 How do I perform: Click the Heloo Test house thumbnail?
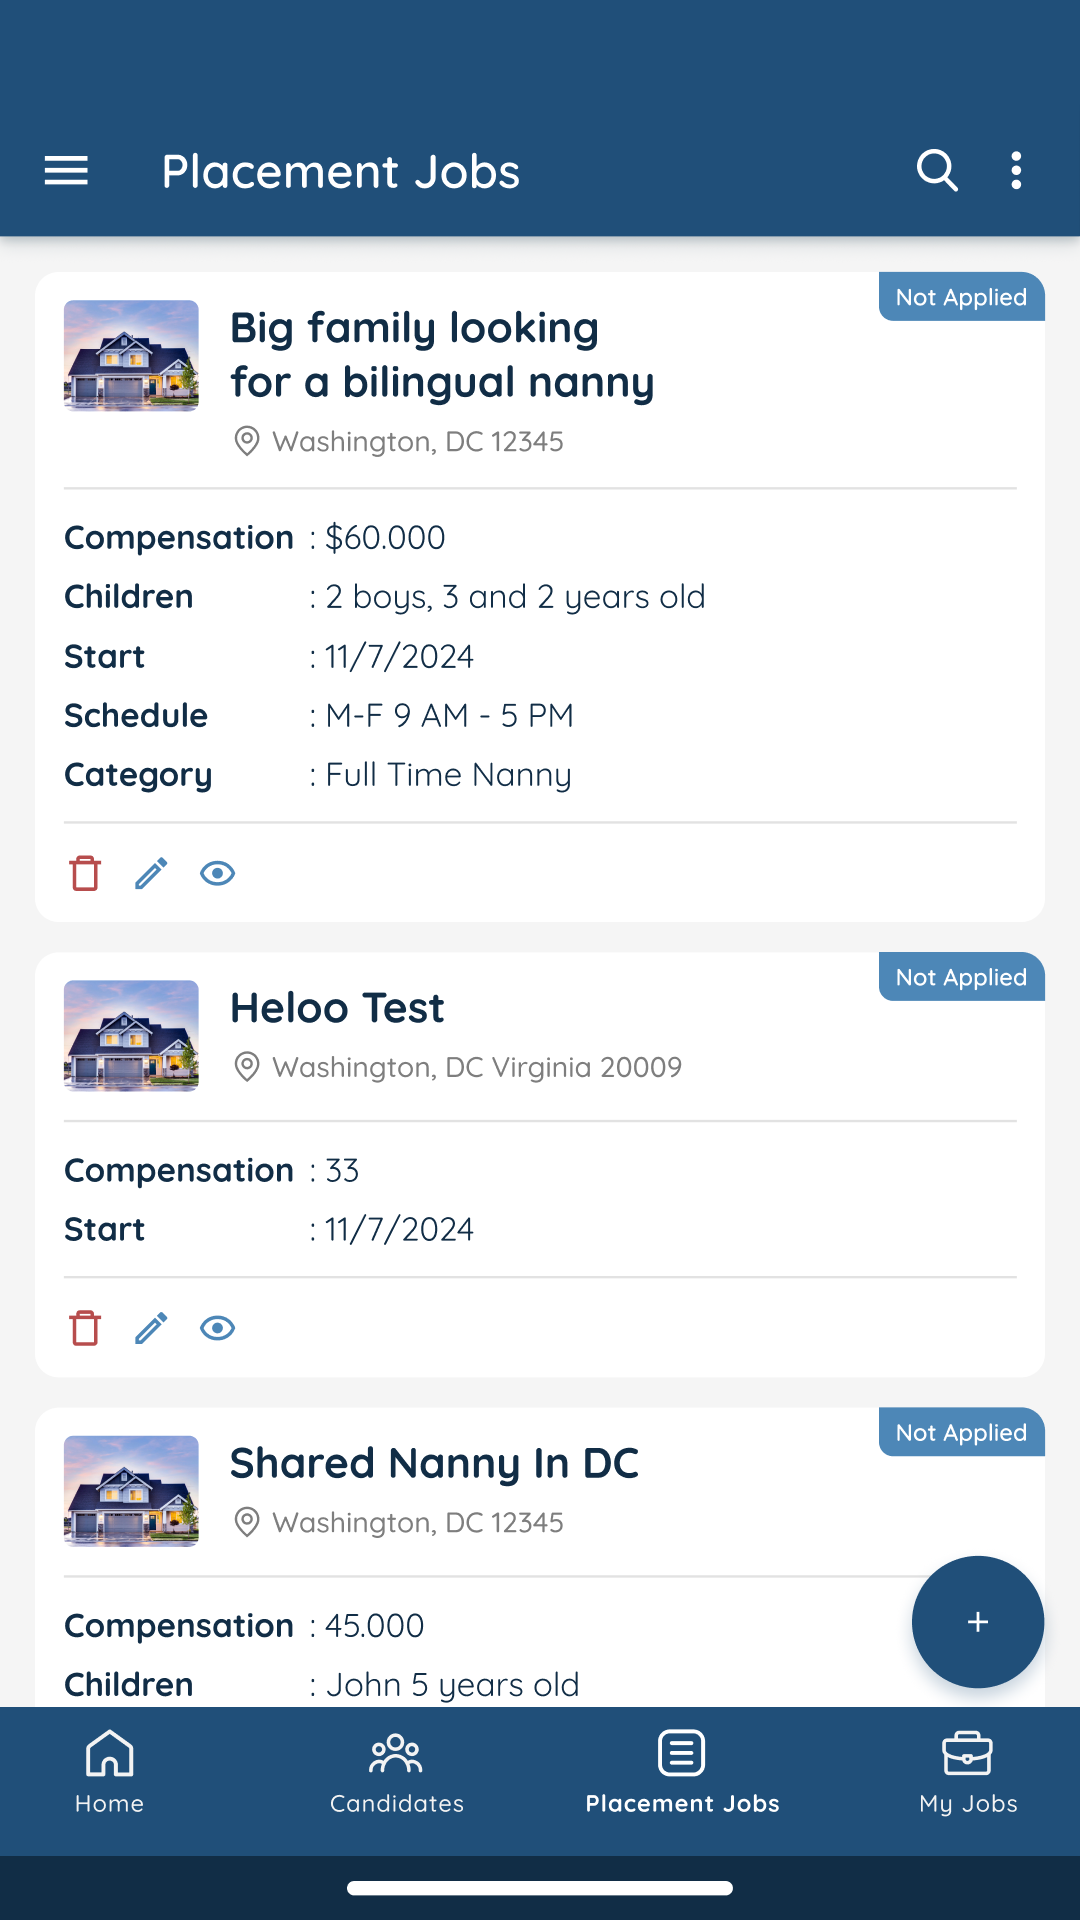131,1036
